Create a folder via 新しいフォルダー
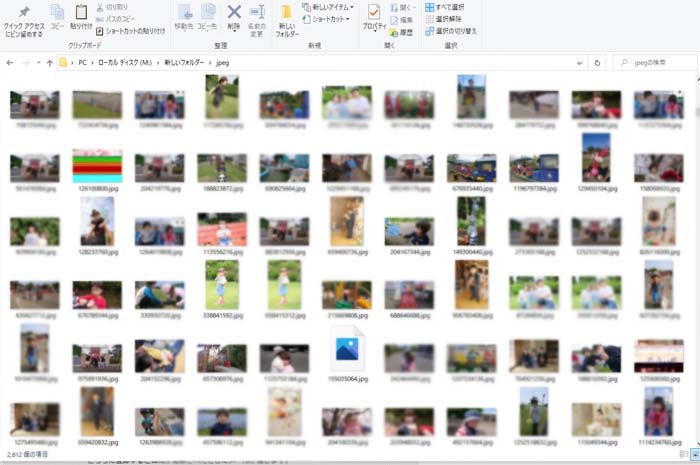This screenshot has height=465, width=700. pyautogui.click(x=287, y=21)
